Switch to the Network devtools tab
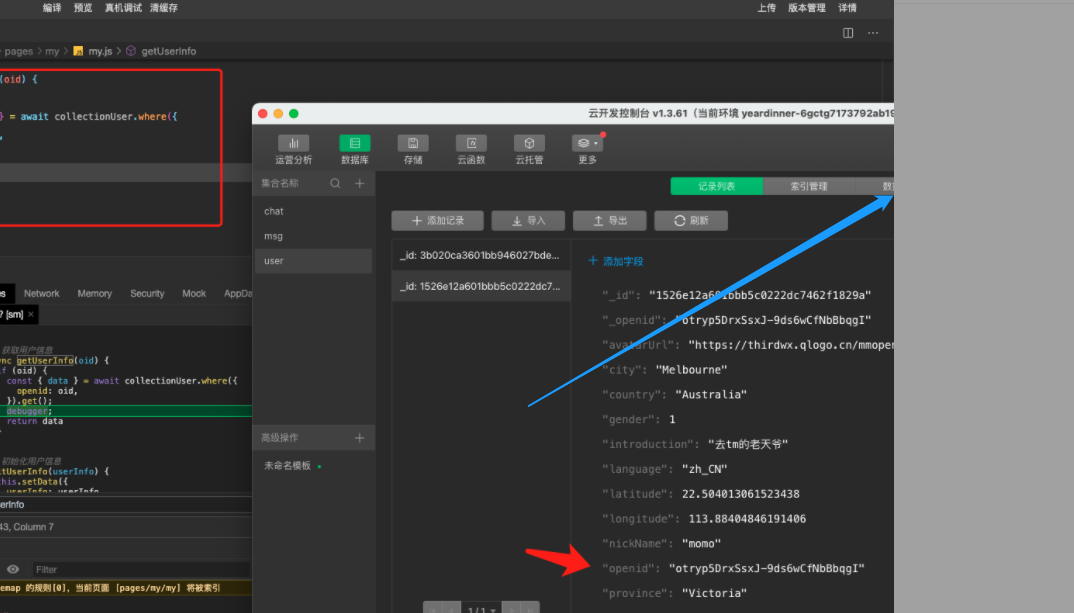 pyautogui.click(x=42, y=293)
